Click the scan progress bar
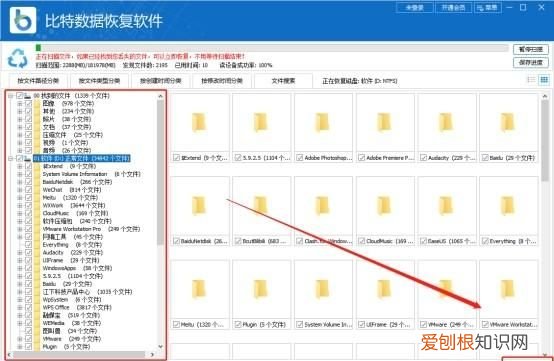Viewport: 554px width, 361px height. coord(272,48)
